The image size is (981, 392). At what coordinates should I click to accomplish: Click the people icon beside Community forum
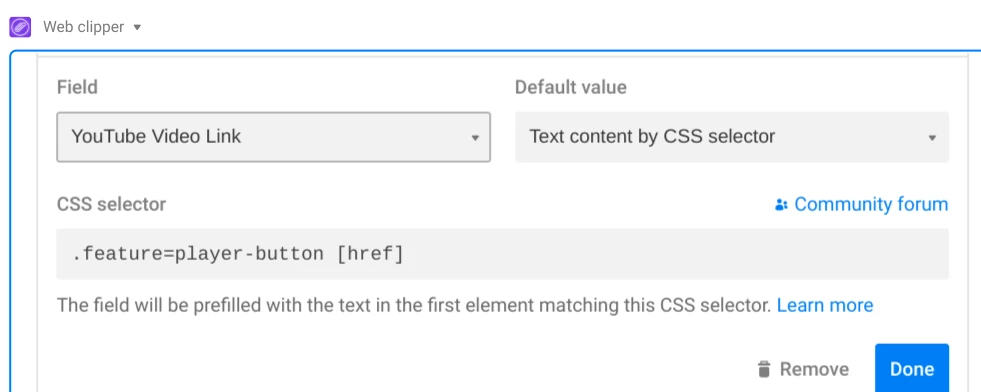click(781, 205)
